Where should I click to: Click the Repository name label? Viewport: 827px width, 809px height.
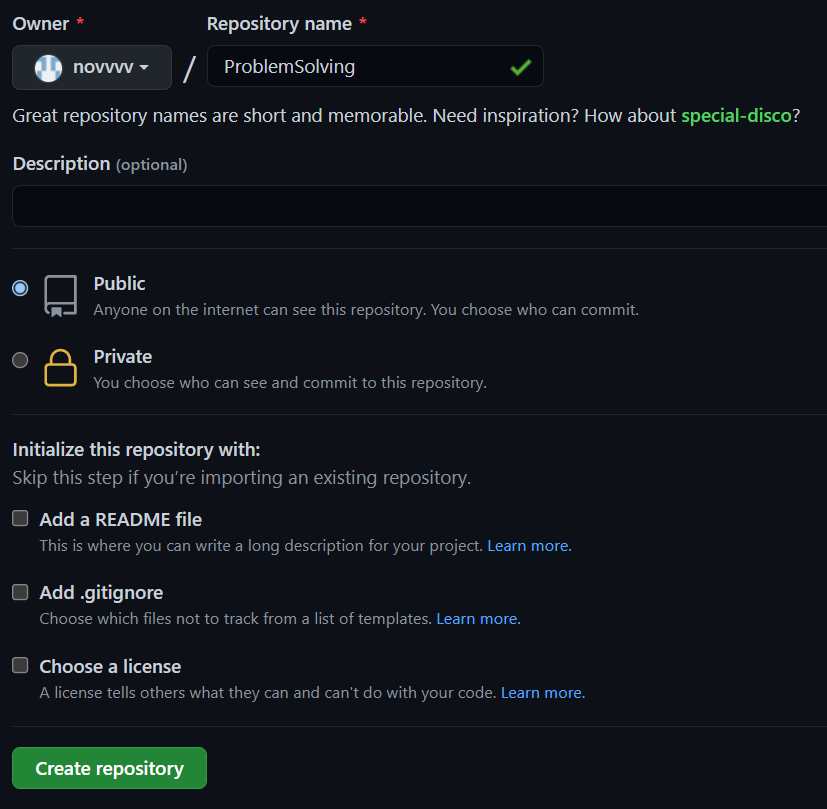[279, 24]
